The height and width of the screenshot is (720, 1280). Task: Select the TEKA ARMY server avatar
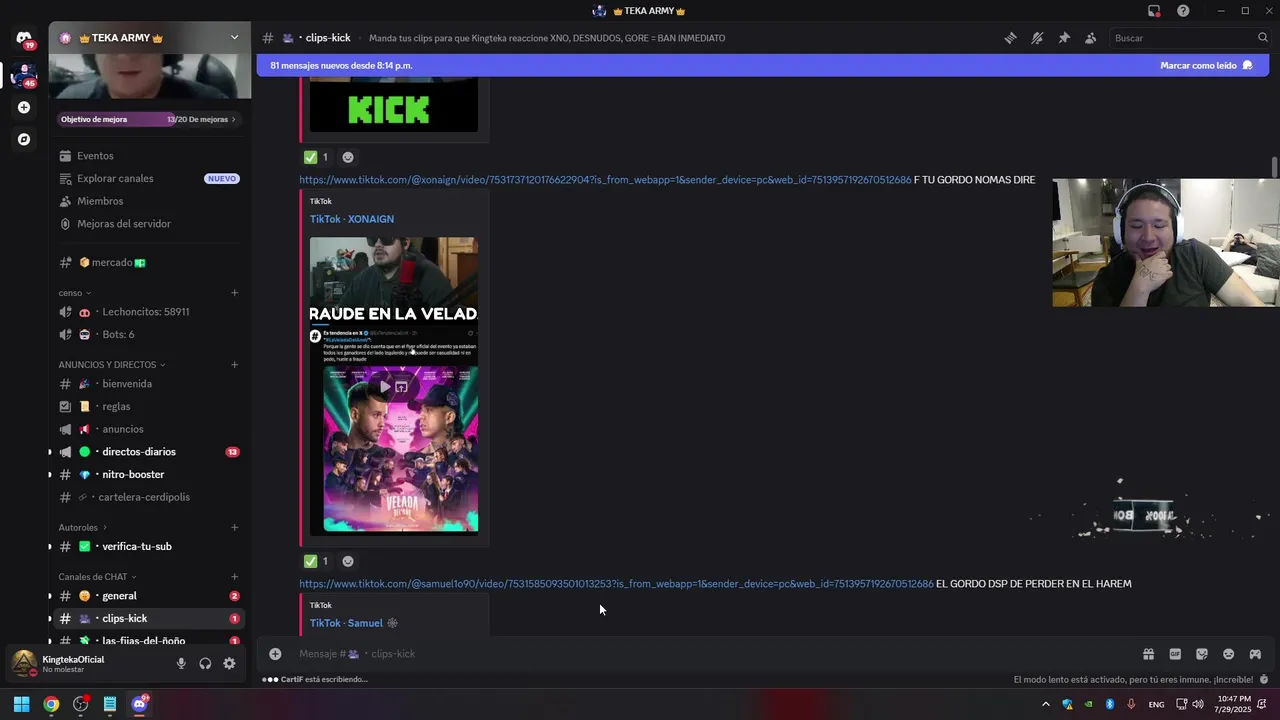click(24, 76)
